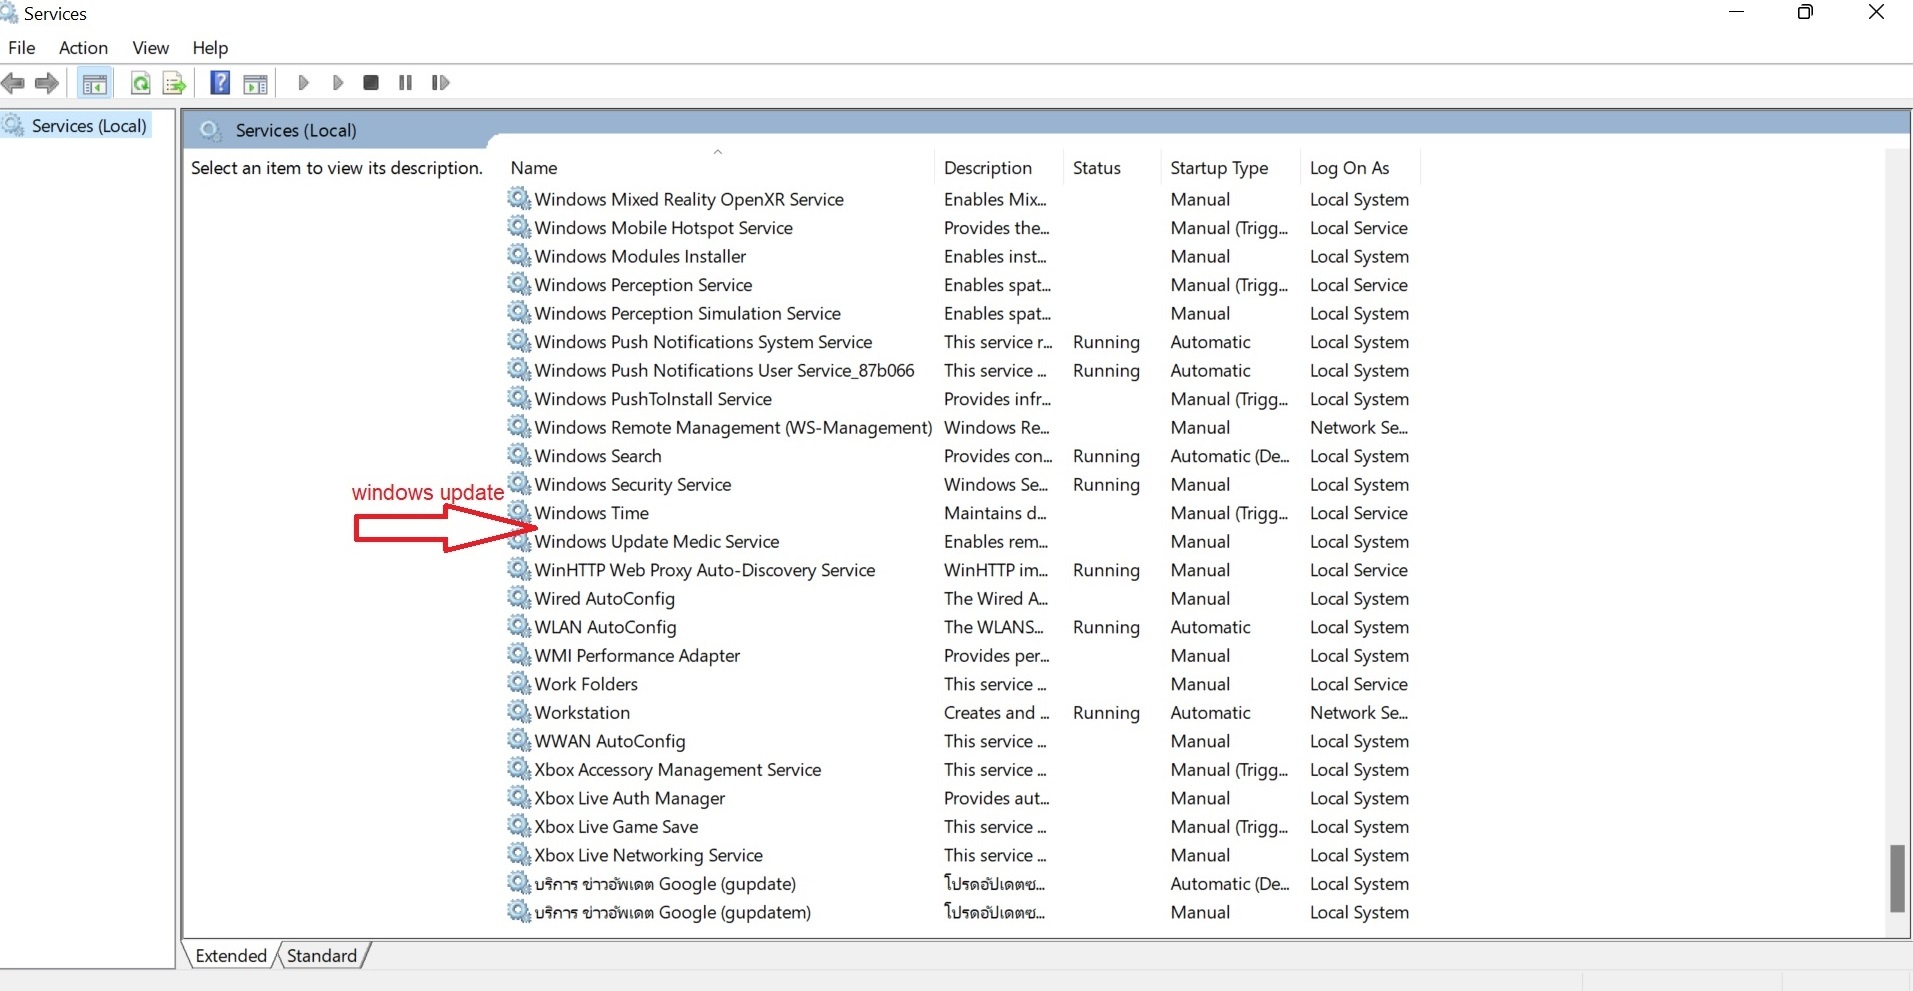Switch to the Extended tab
Image resolution: width=1913 pixels, height=991 pixels.
coord(231,955)
